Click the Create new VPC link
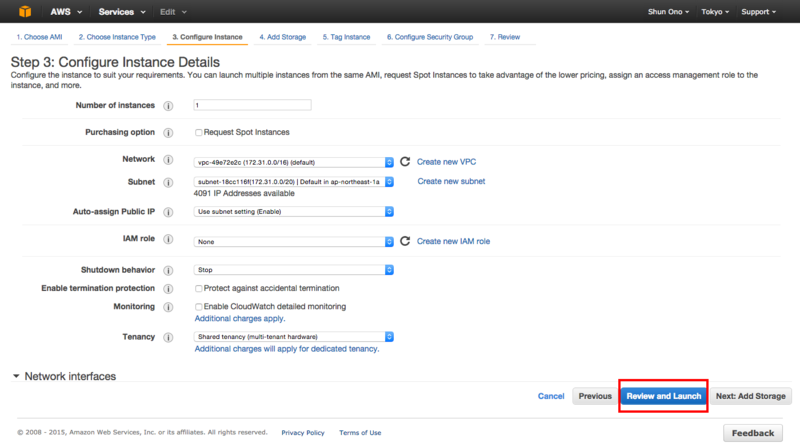Image resolution: width=800 pixels, height=447 pixels. [x=446, y=162]
